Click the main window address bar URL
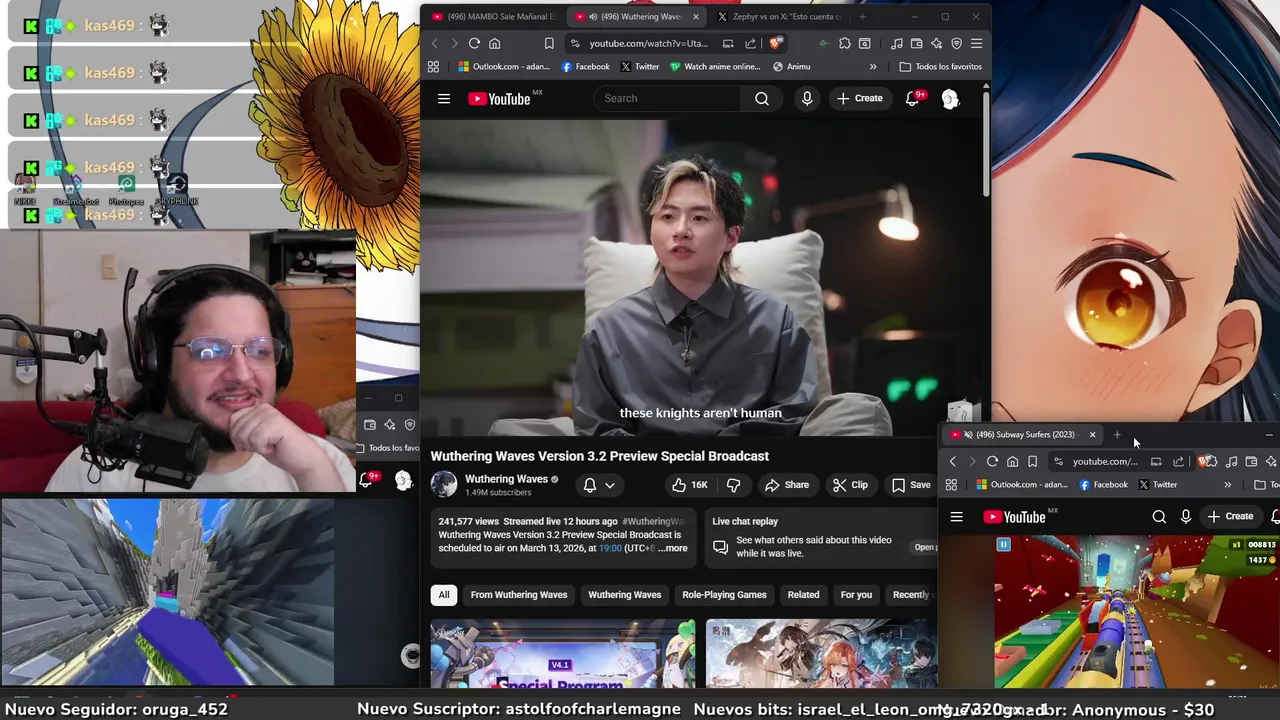 click(x=648, y=43)
